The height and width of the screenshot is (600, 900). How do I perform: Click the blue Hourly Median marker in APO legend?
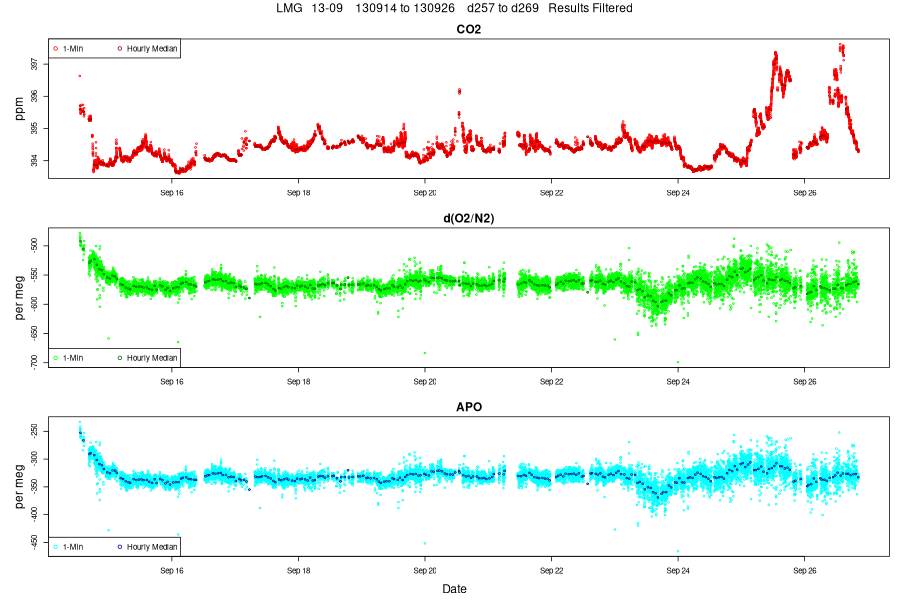pos(120,547)
